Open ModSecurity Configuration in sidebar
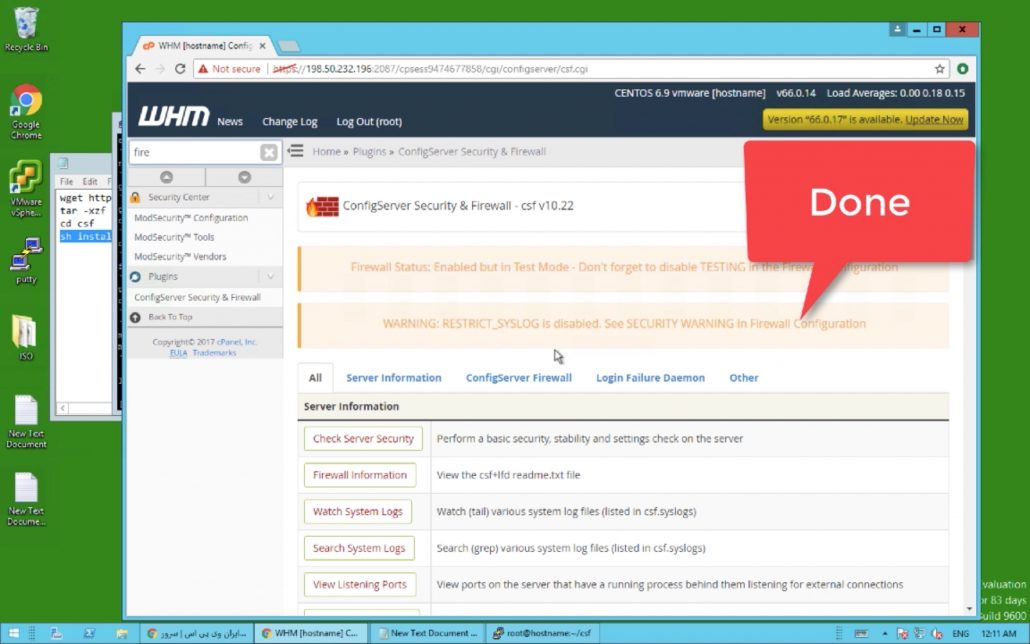 point(191,218)
